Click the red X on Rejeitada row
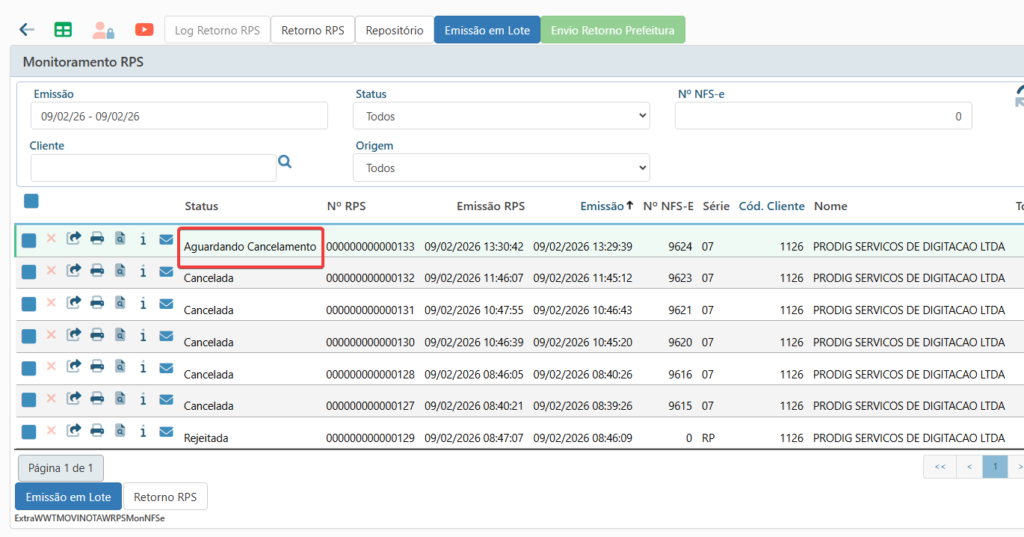This screenshot has width=1024, height=537. [51, 431]
